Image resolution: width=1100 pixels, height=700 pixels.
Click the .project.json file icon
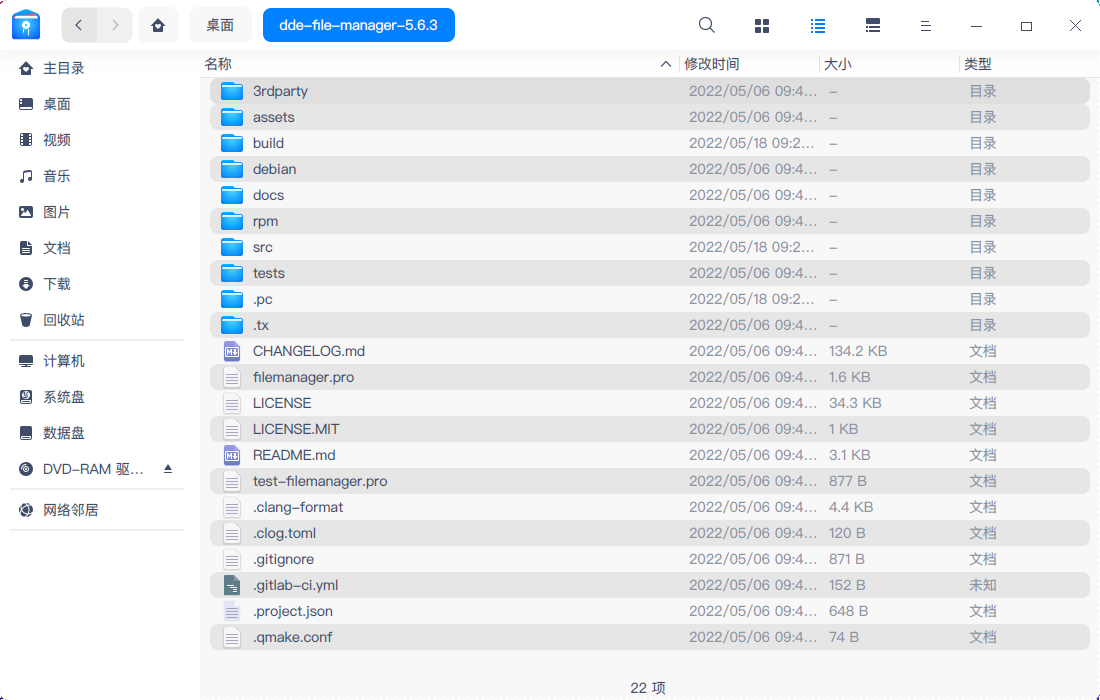(x=232, y=611)
